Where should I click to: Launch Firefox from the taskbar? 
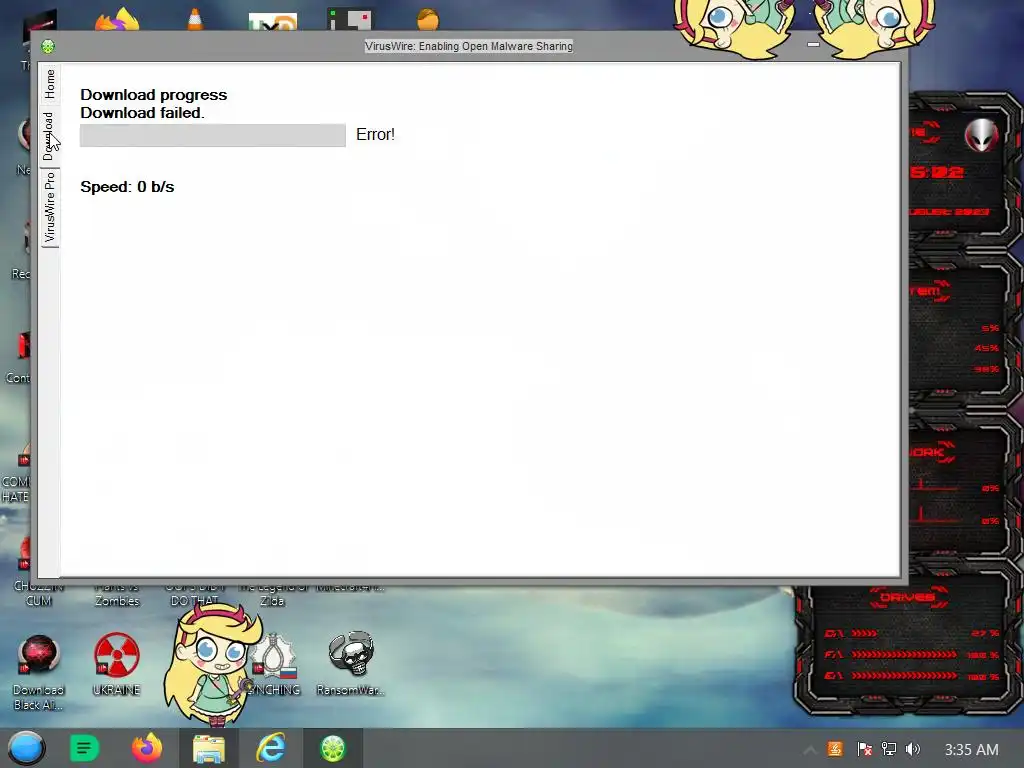point(146,748)
